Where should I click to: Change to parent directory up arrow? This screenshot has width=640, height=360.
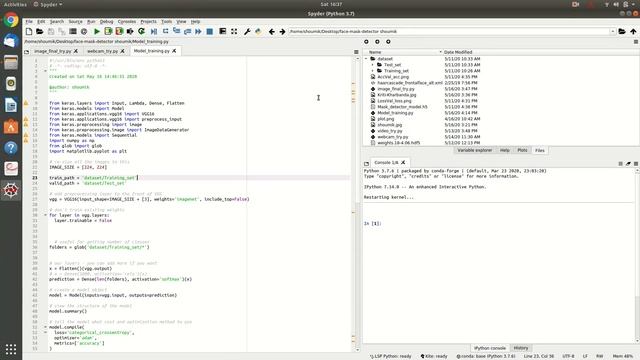(x=633, y=31)
